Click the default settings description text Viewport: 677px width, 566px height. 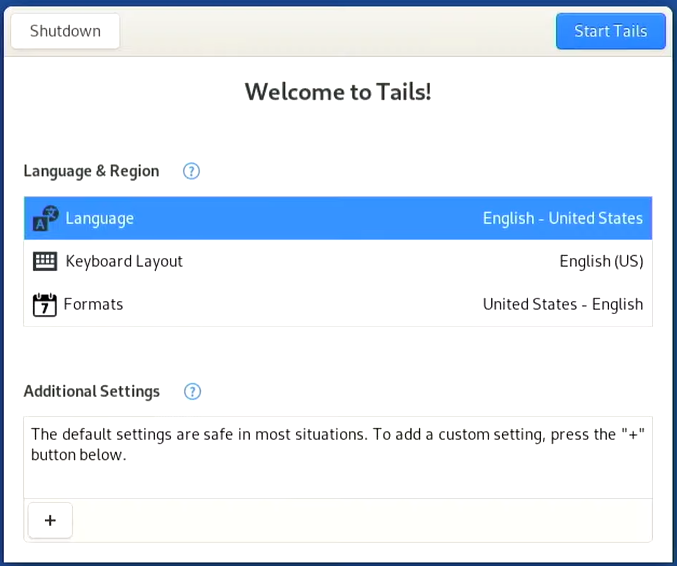pos(337,444)
